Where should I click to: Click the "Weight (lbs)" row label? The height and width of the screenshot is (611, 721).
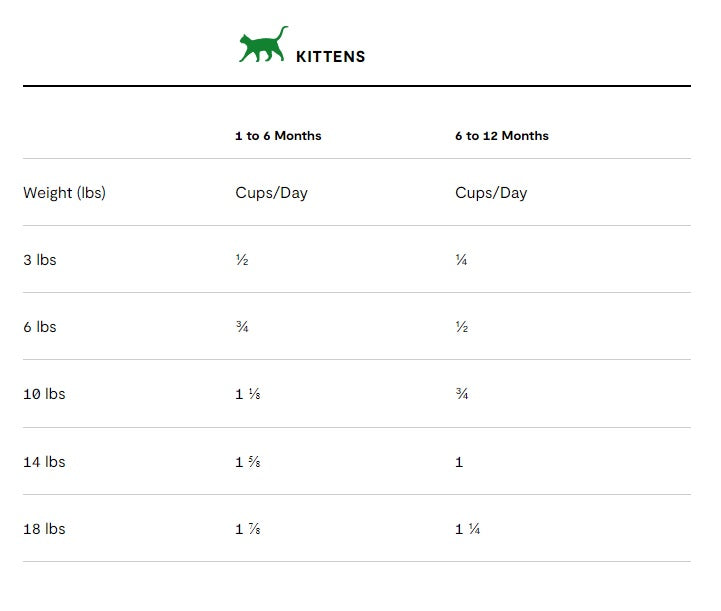pyautogui.click(x=64, y=193)
